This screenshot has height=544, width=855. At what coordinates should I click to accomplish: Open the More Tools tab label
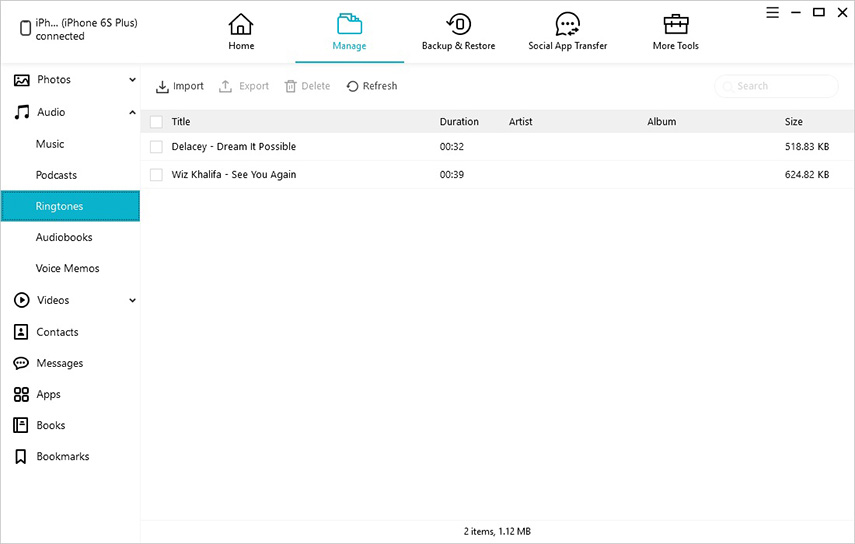coord(676,46)
